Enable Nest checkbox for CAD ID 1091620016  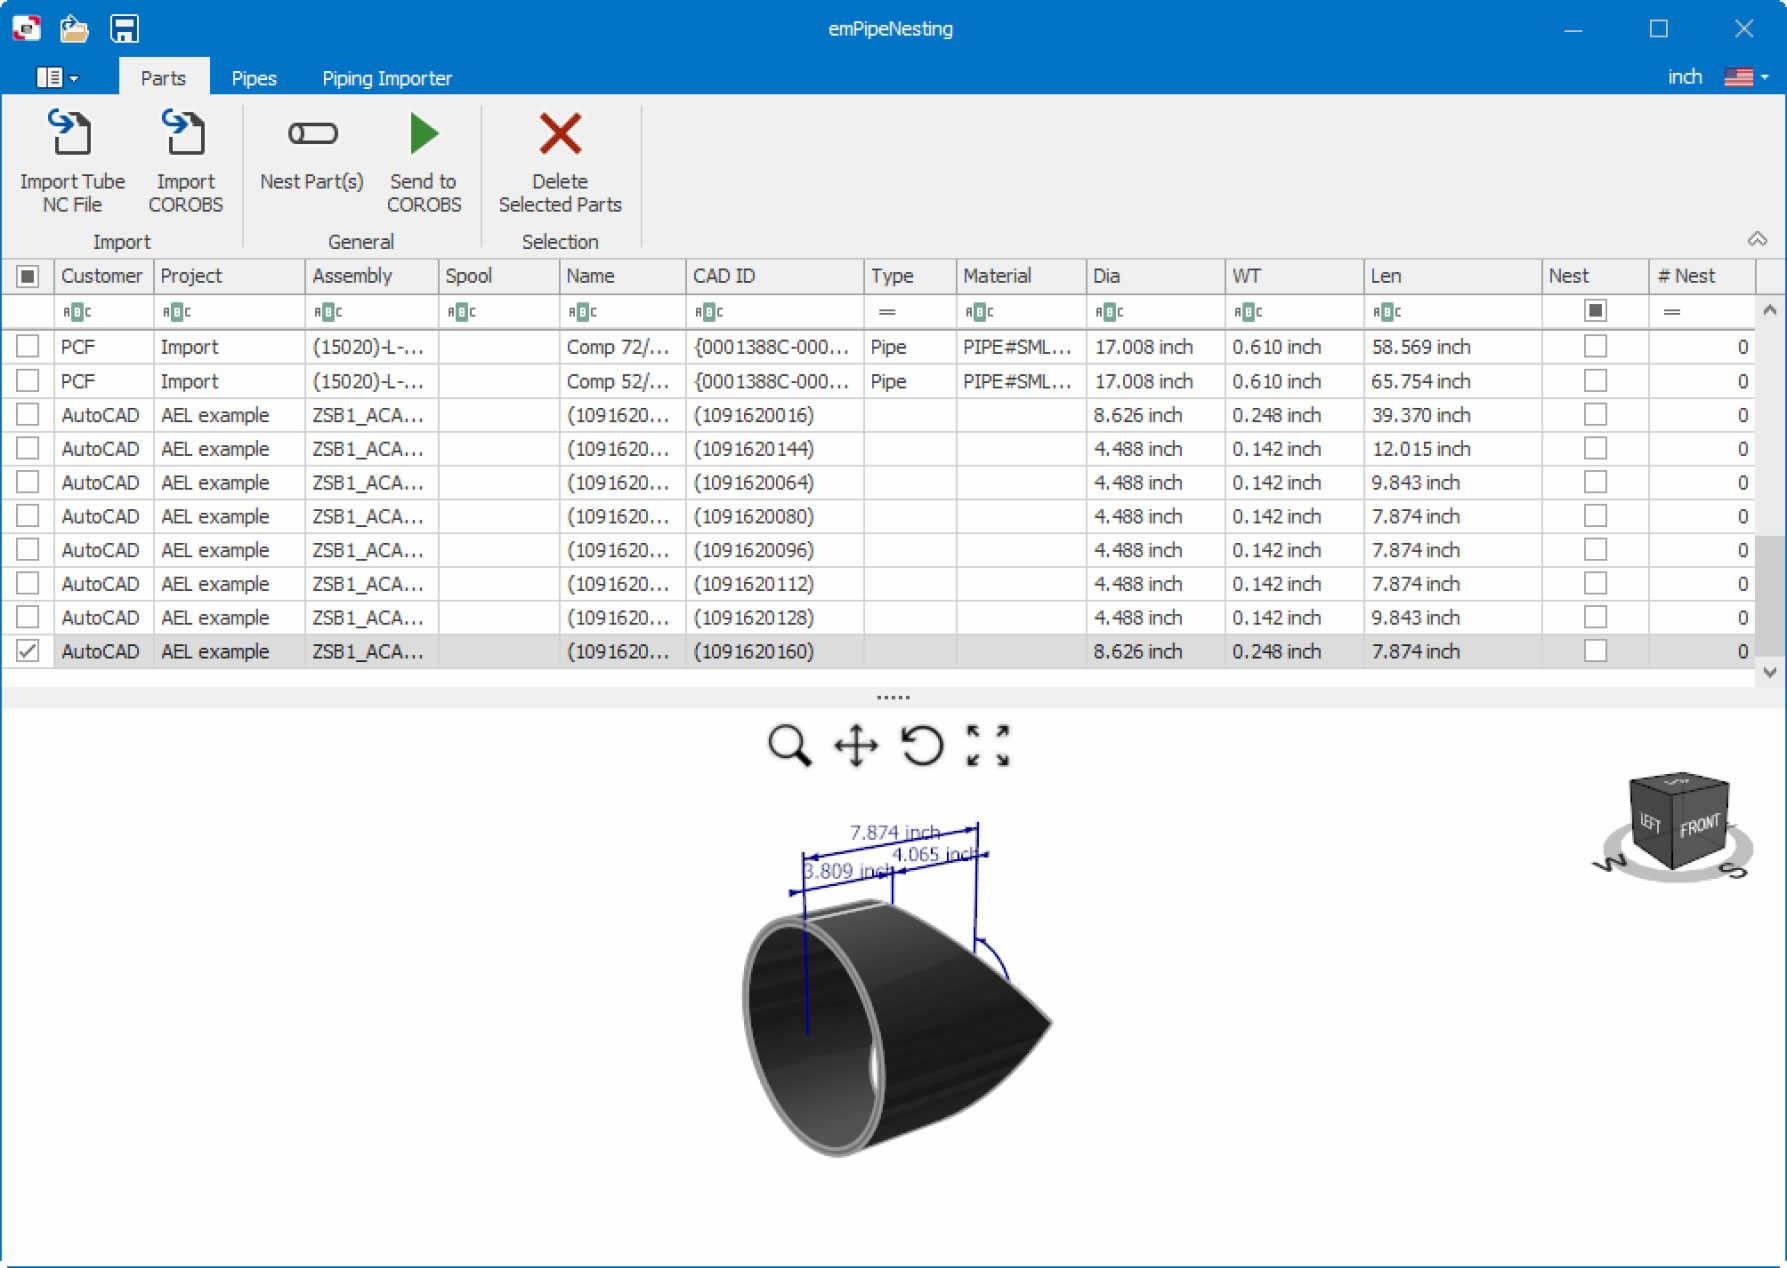click(x=1595, y=415)
